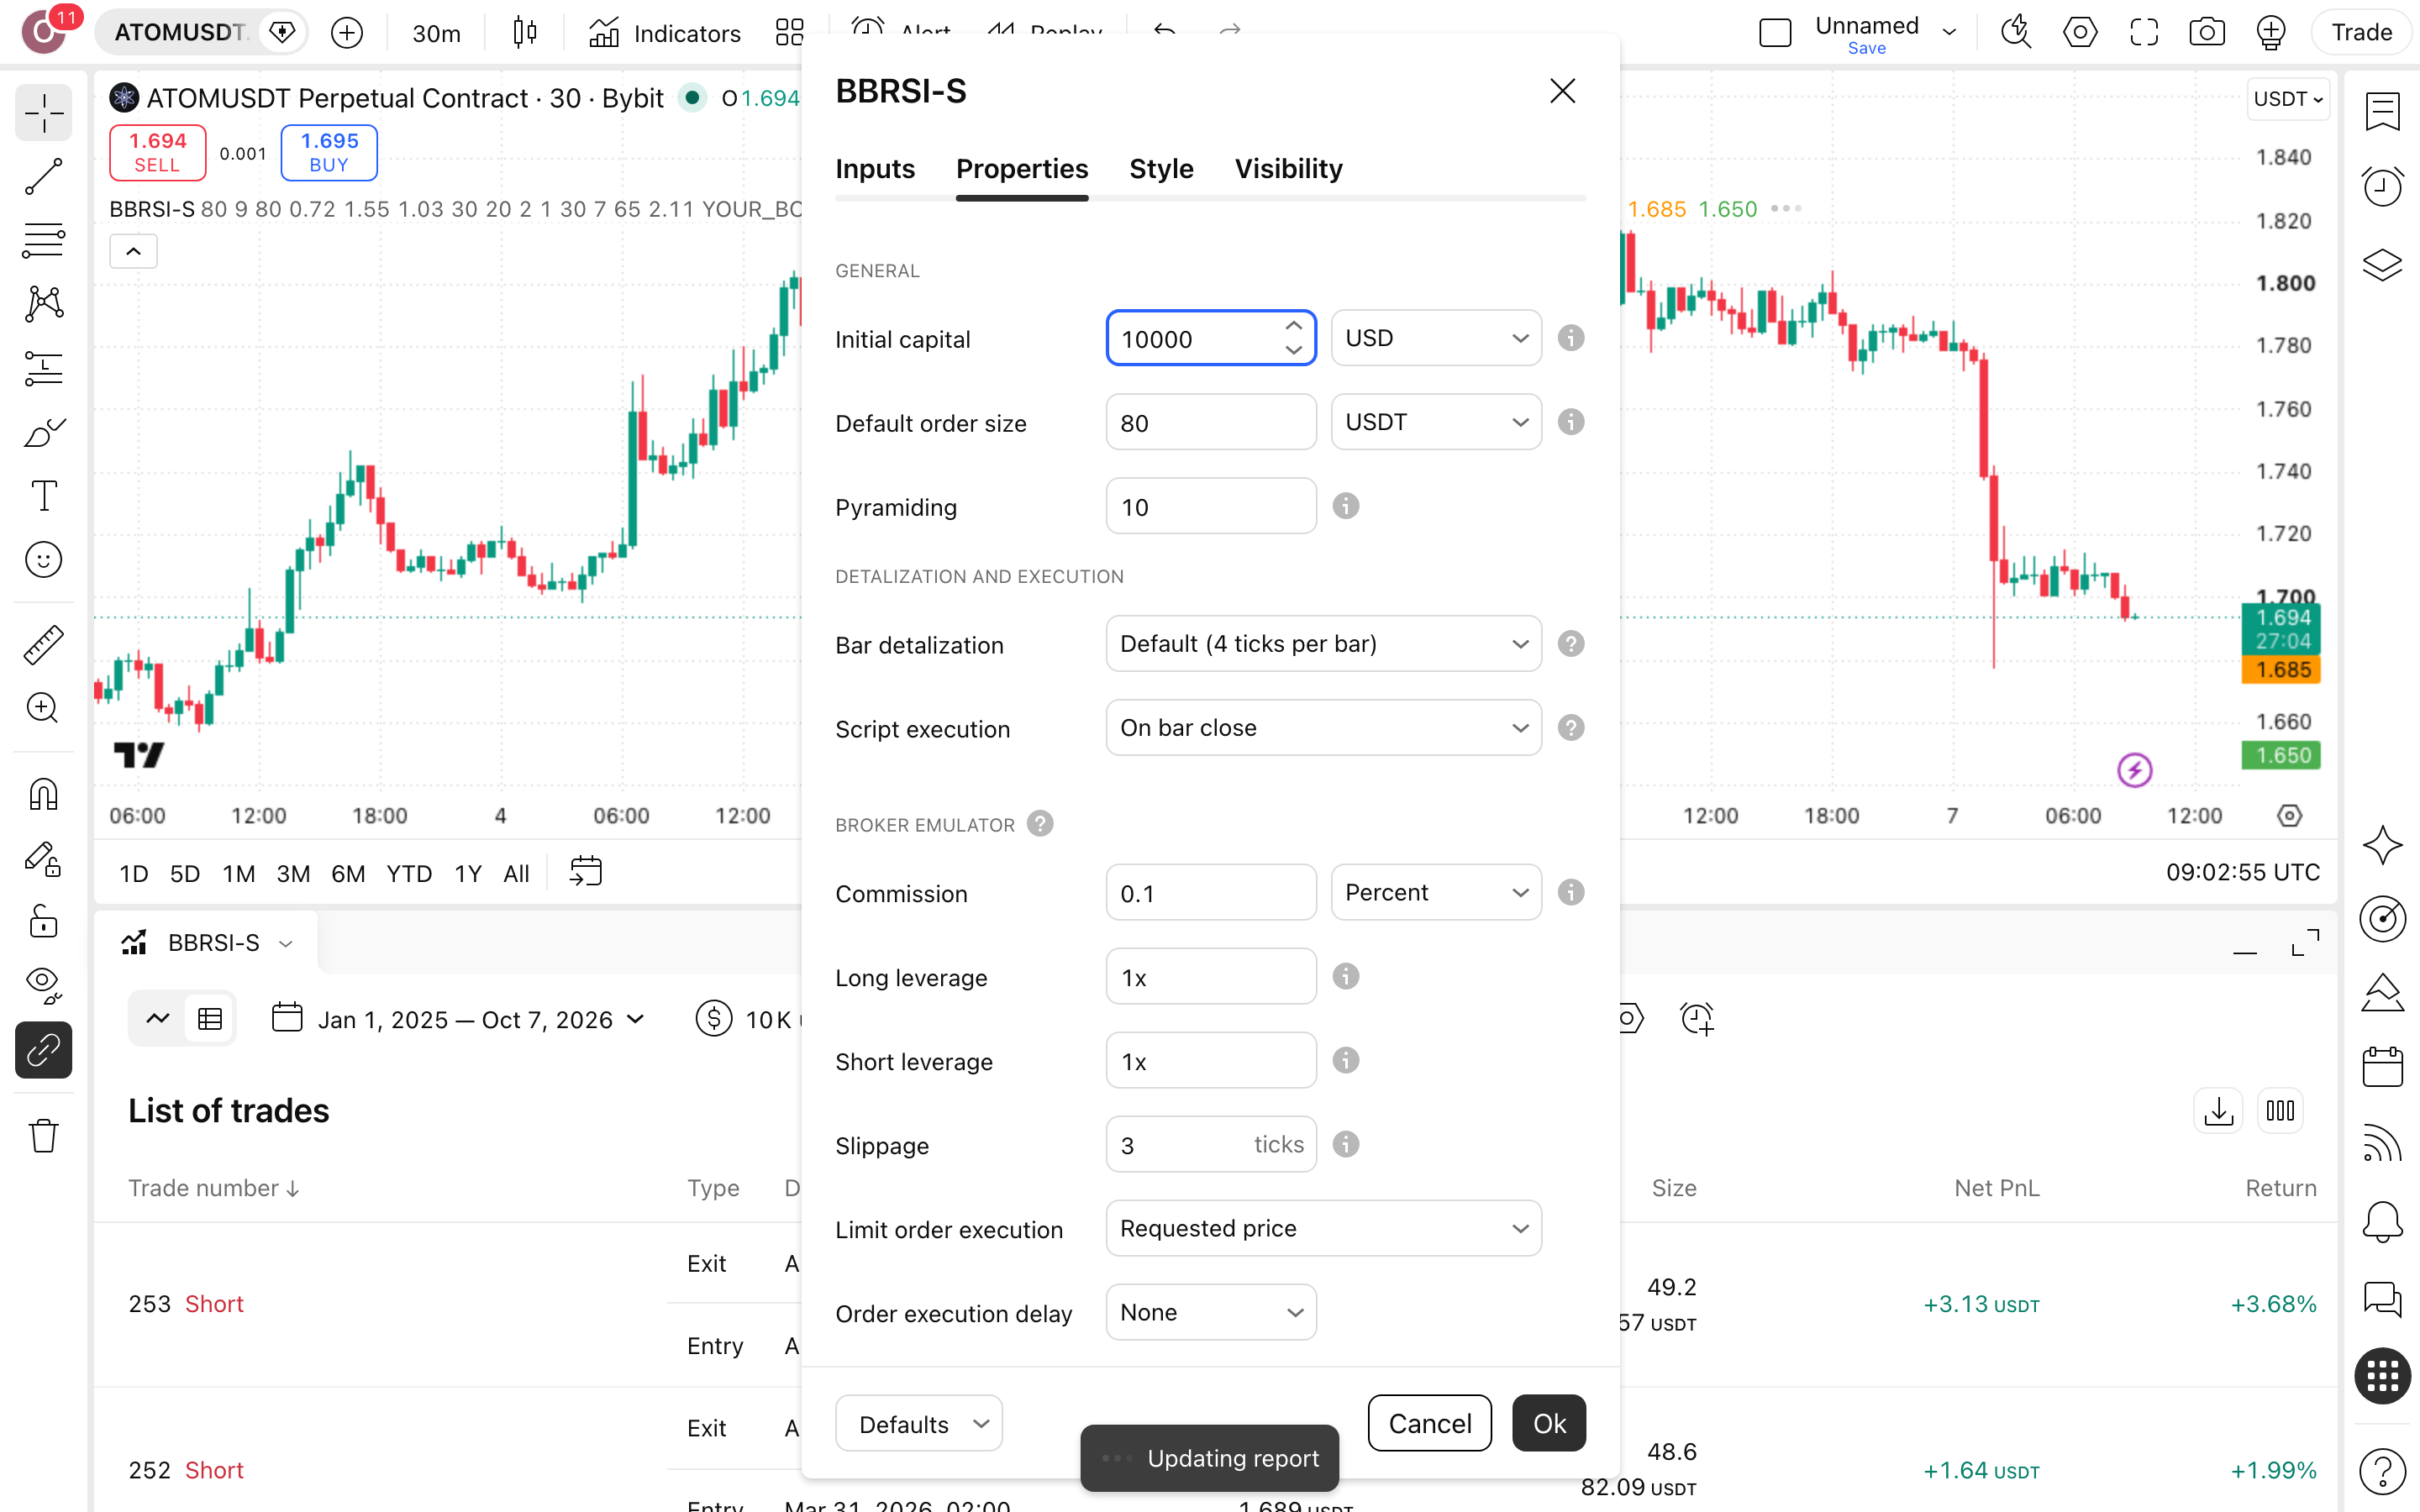
Task: Increment the Initial capital stepper up
Action: click(x=1294, y=326)
